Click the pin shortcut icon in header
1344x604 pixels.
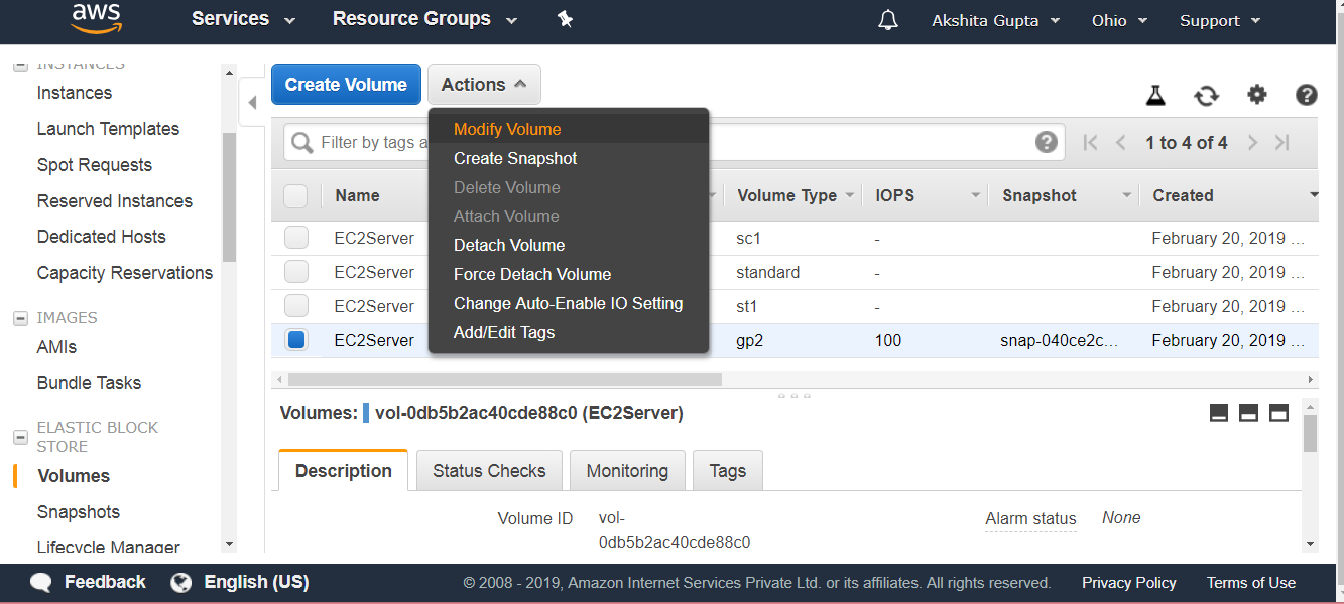[566, 19]
